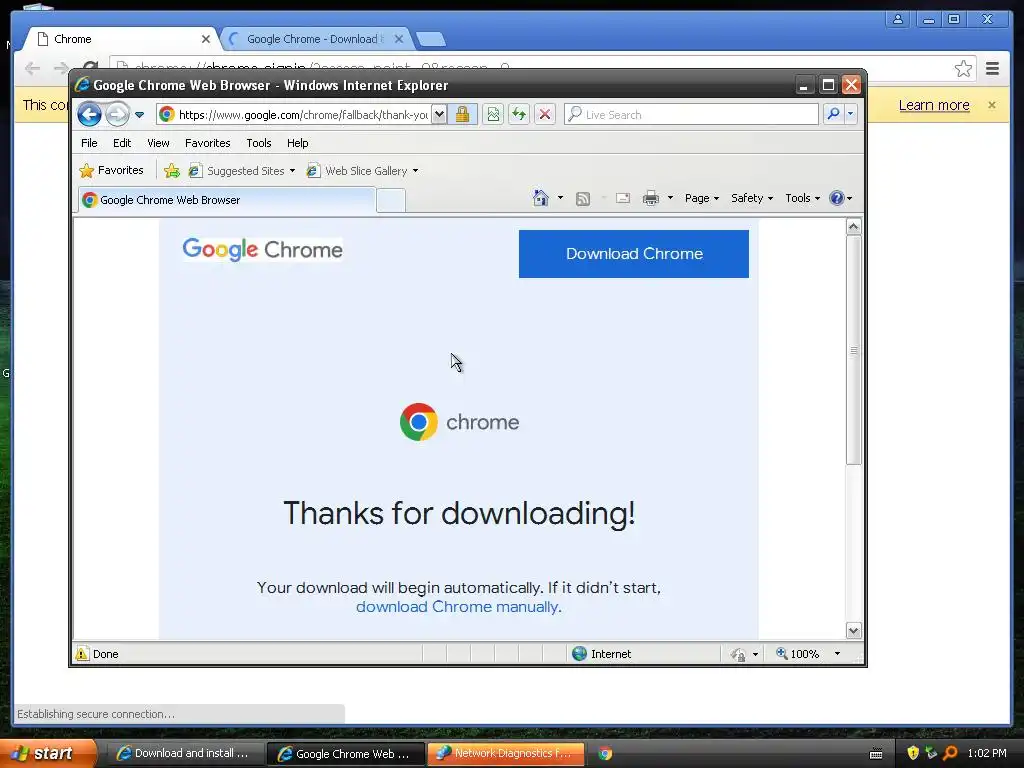Image resolution: width=1024 pixels, height=768 pixels.
Task: Click the Print icon in command bar
Action: pyautogui.click(x=651, y=198)
